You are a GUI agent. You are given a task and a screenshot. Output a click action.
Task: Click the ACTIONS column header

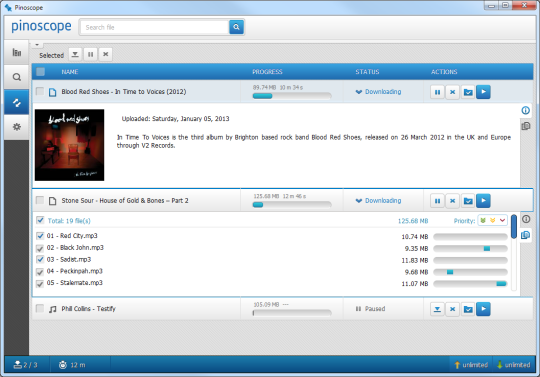[444, 72]
